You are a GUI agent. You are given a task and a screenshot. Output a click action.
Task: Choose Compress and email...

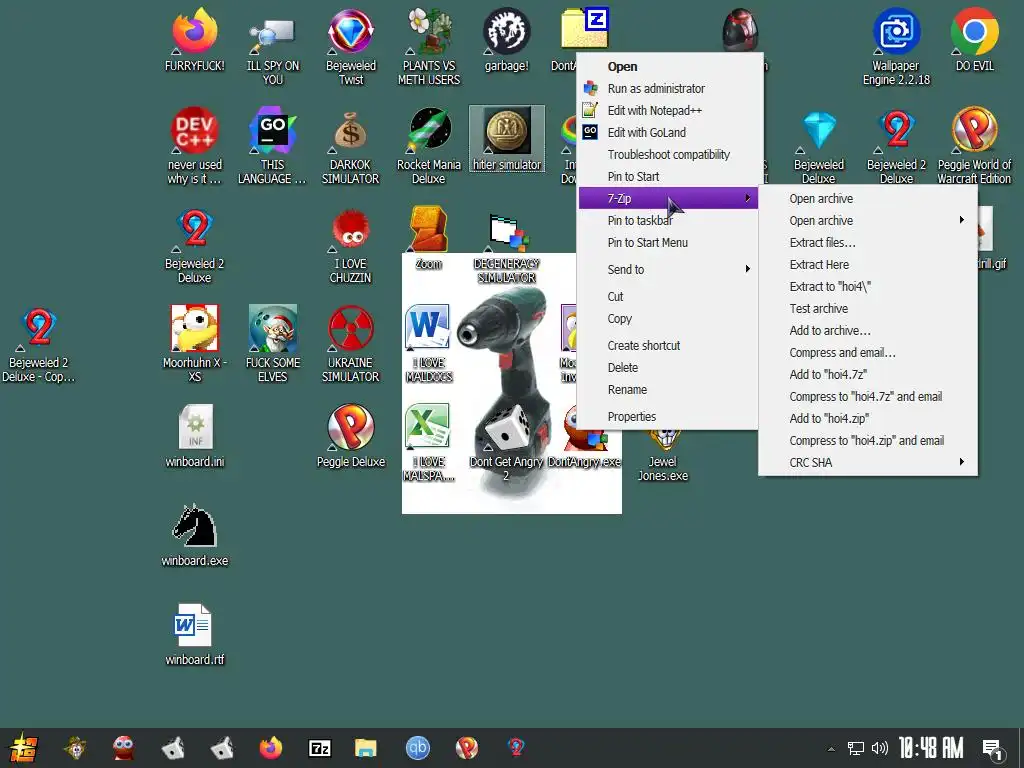click(868, 353)
